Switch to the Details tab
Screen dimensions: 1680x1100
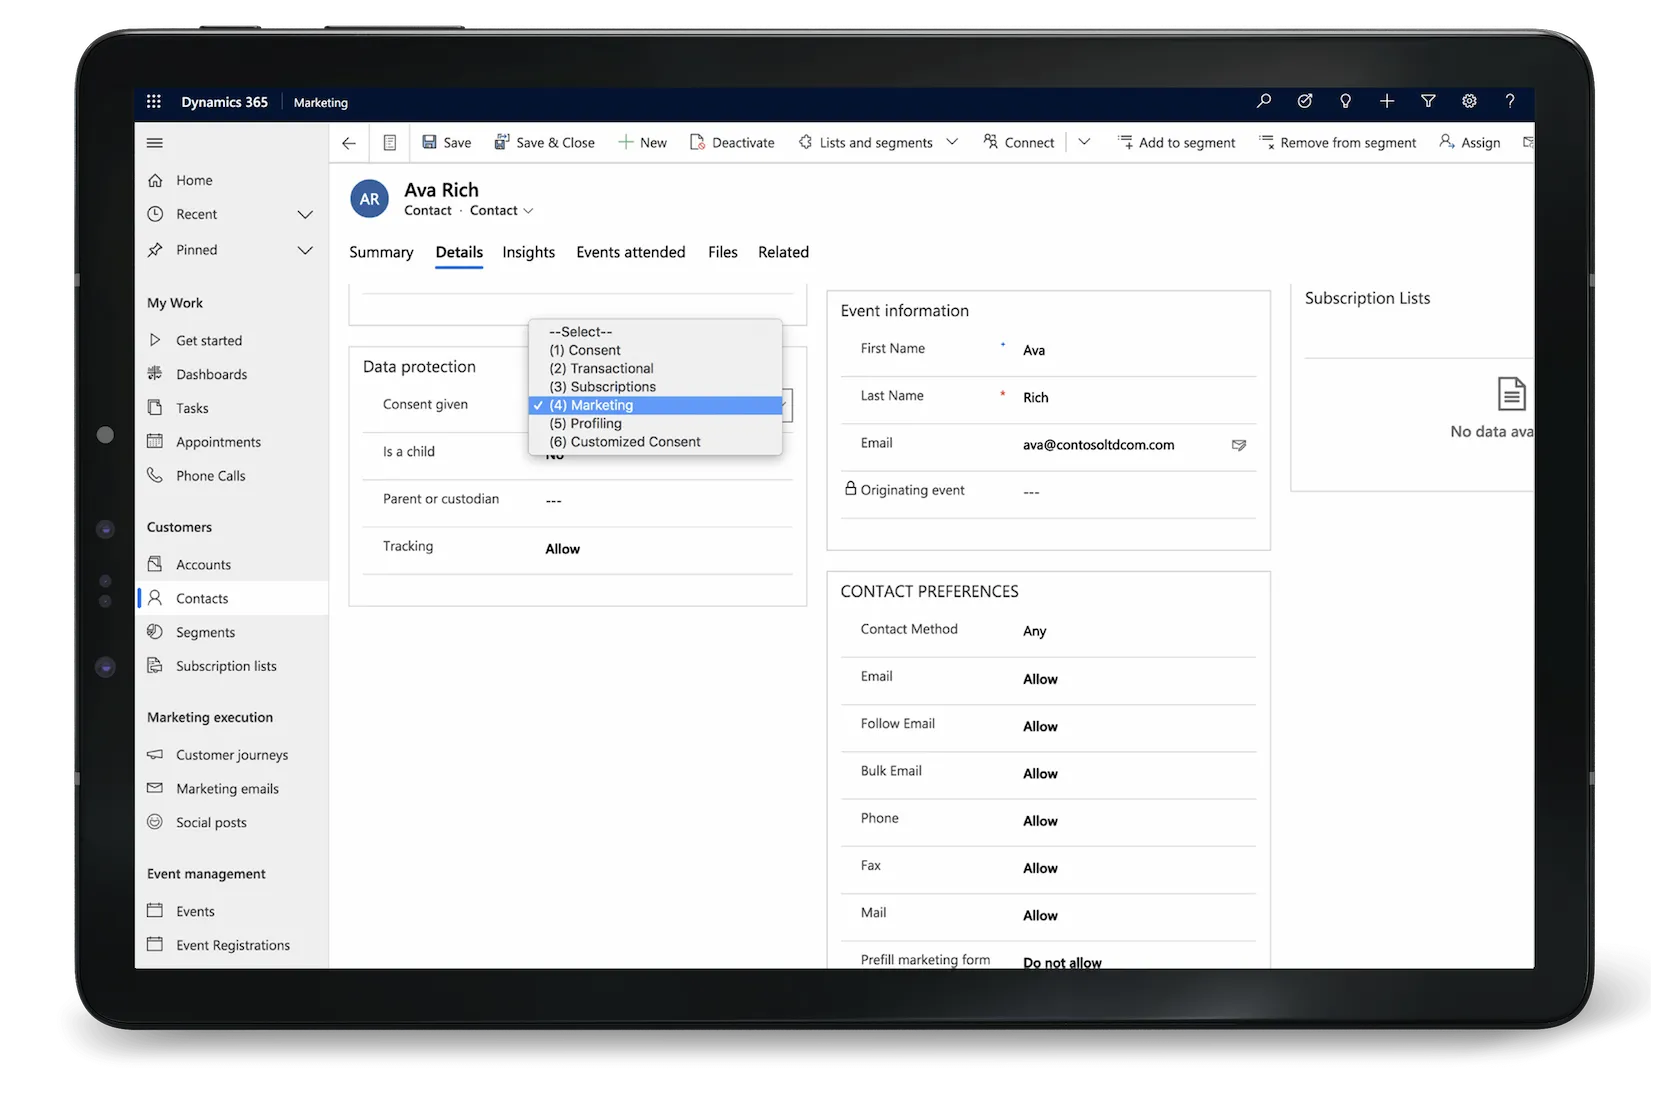[459, 252]
